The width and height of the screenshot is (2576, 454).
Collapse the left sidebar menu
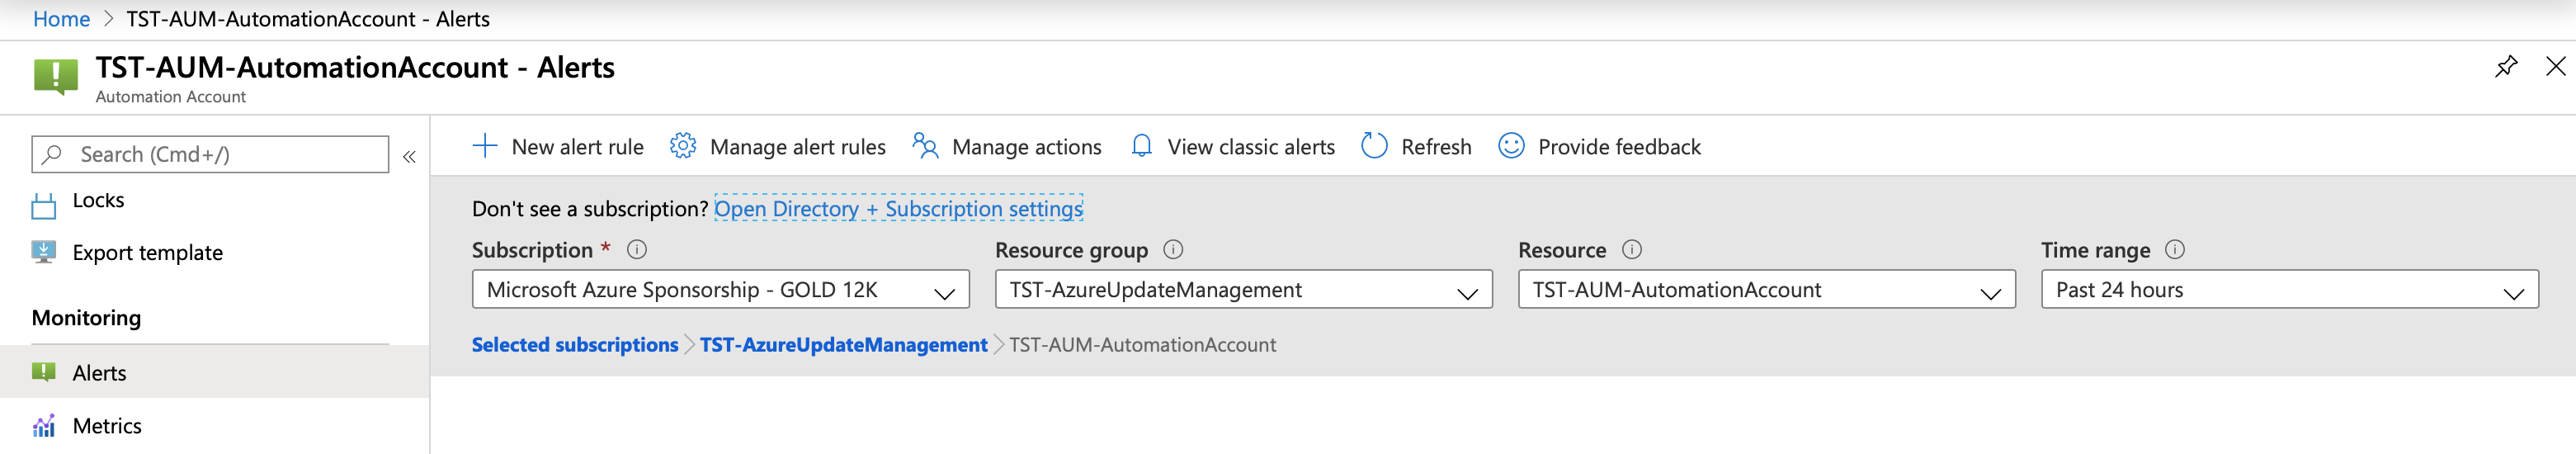pyautogui.click(x=409, y=156)
